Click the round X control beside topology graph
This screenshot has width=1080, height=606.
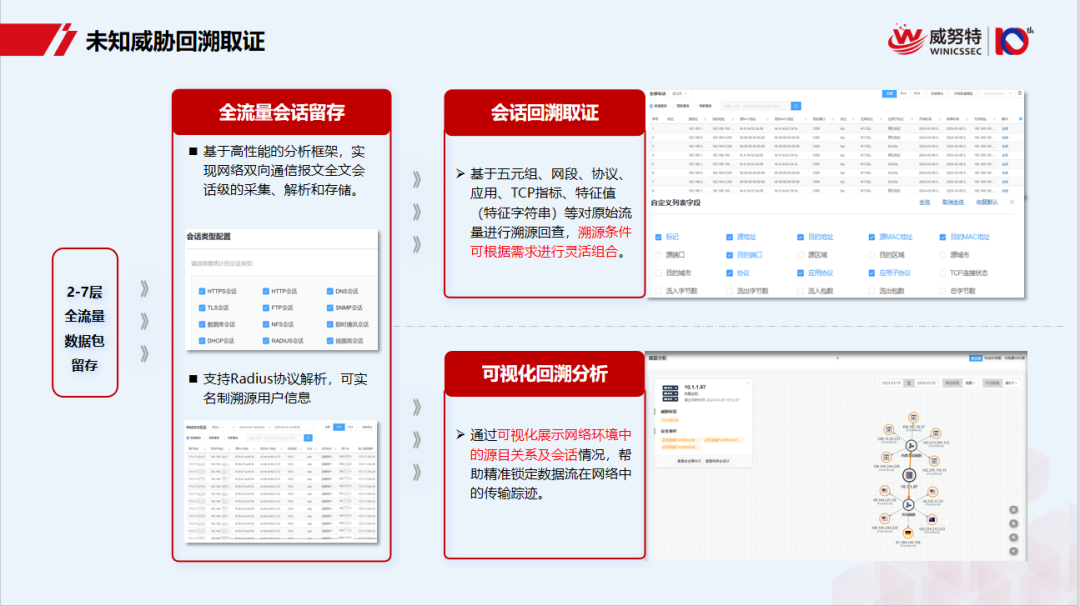pyautogui.click(x=1013, y=510)
